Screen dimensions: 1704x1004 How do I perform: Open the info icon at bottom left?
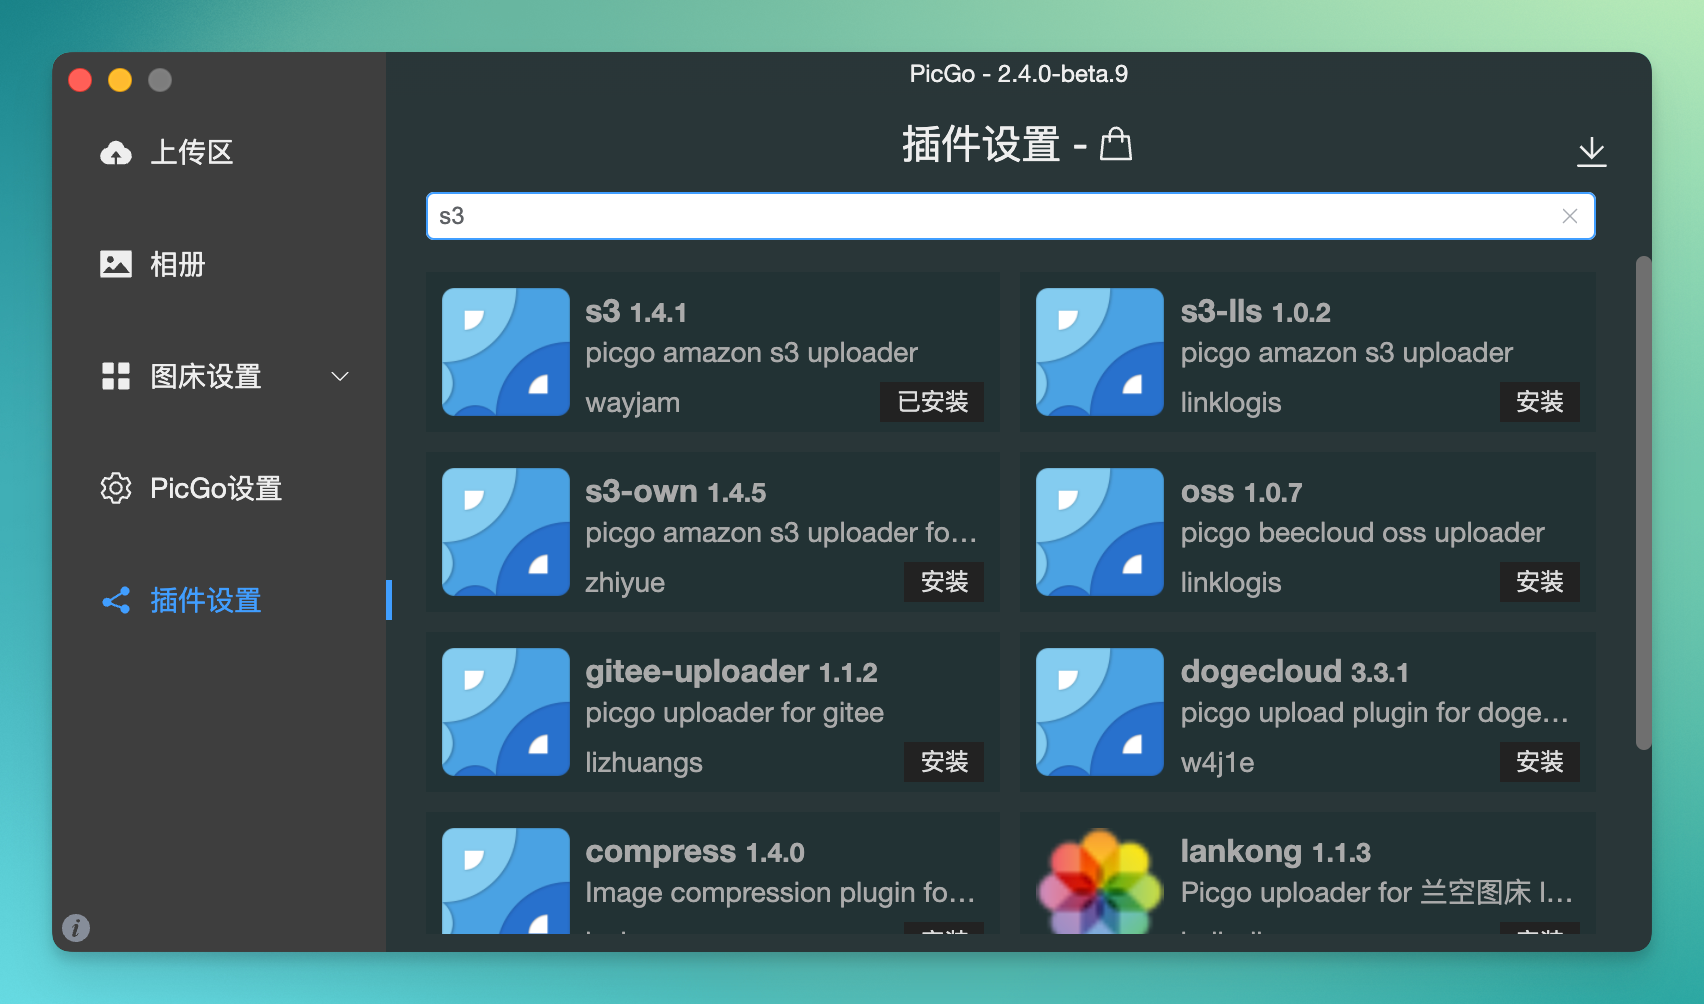76,928
